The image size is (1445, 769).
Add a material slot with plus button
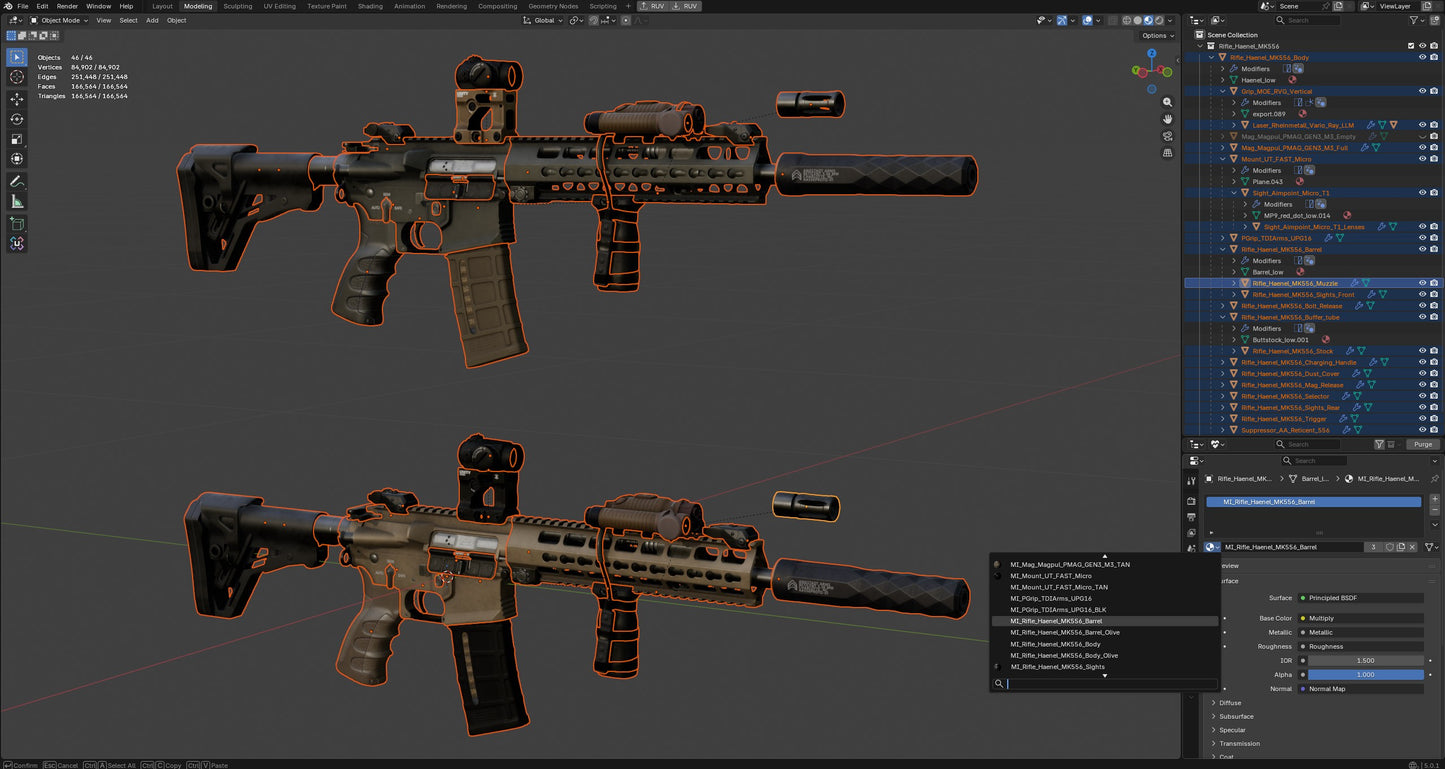pos(1435,498)
